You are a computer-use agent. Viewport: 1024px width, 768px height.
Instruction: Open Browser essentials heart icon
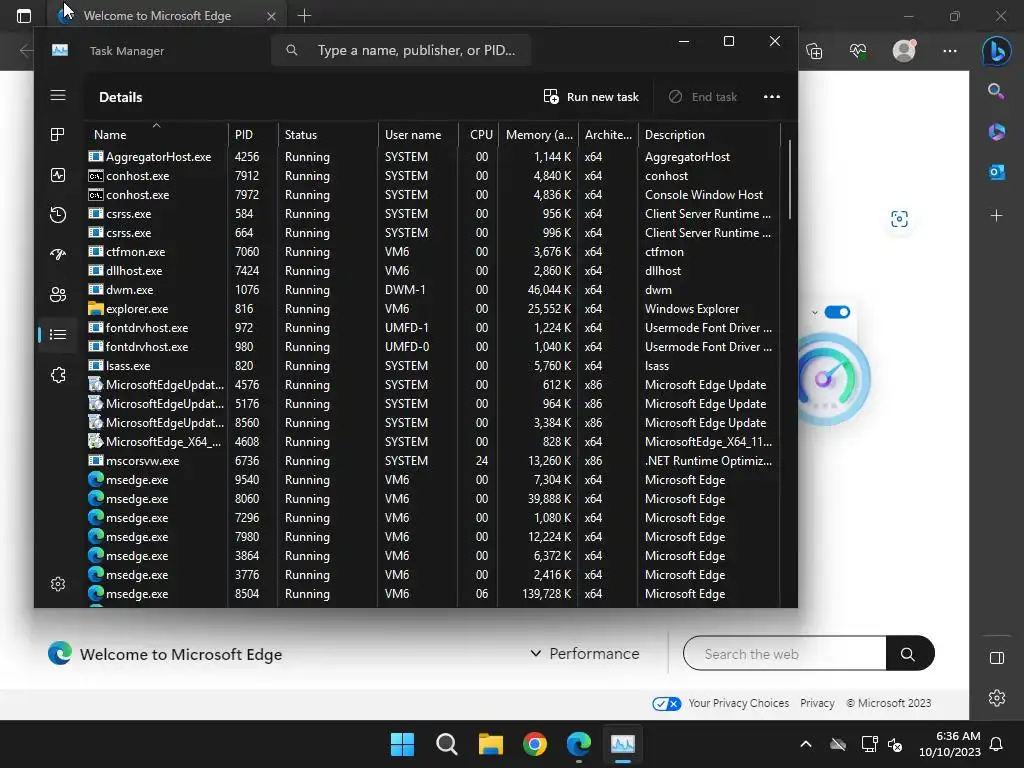(x=858, y=51)
